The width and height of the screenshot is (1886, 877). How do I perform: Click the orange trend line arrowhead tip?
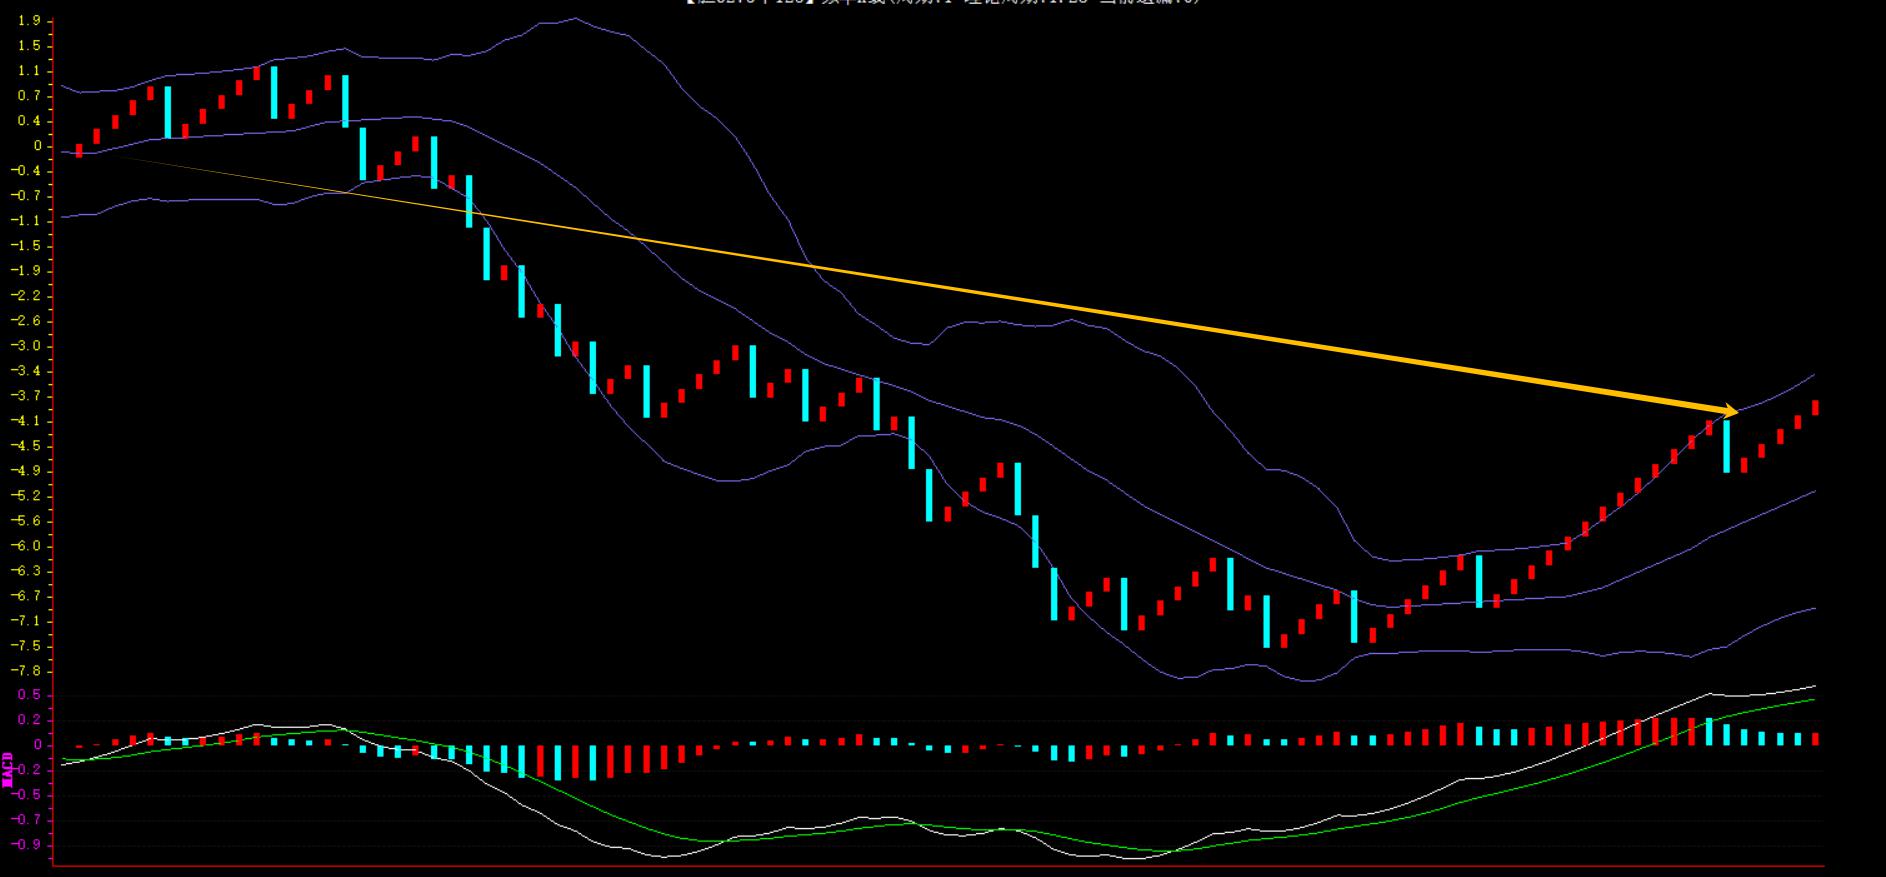click(x=1736, y=411)
